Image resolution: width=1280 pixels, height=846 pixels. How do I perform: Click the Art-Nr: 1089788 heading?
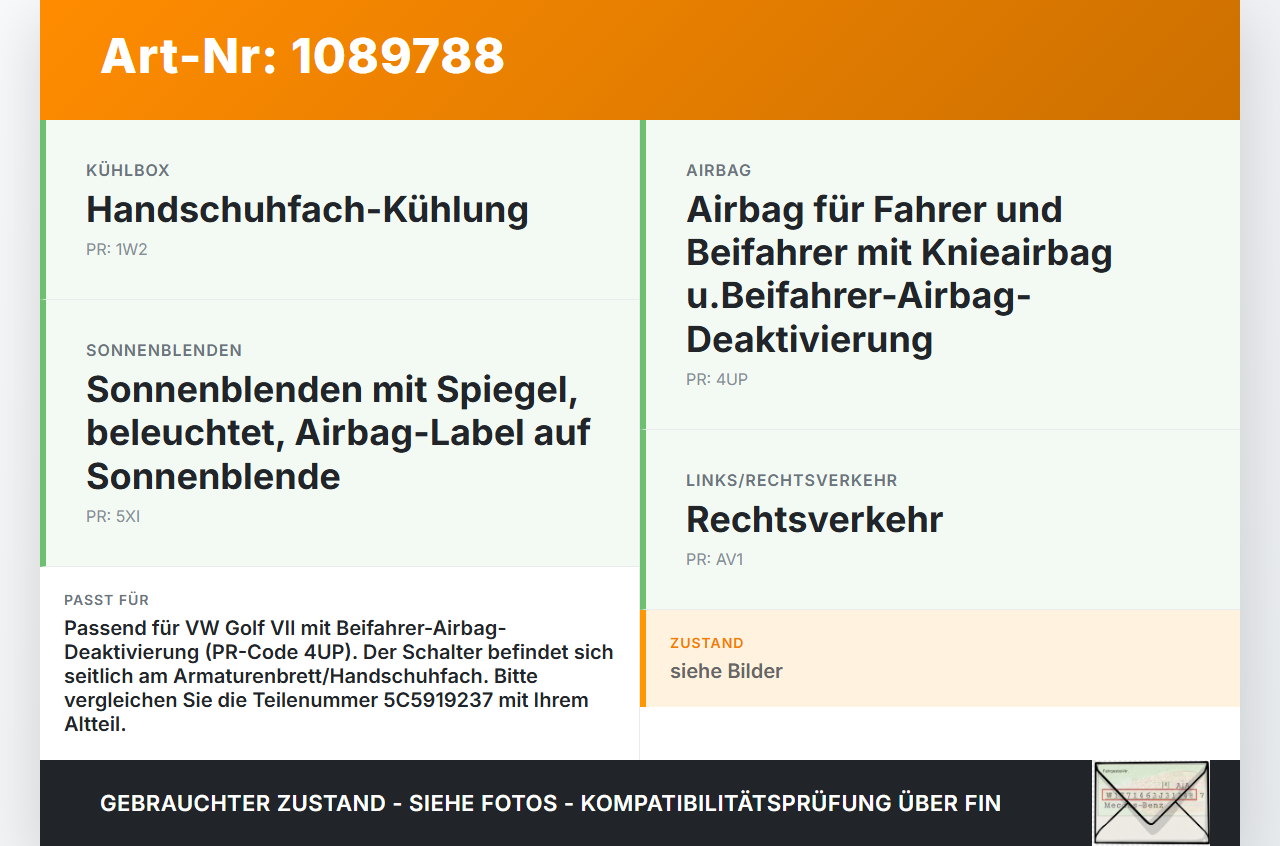[x=302, y=56]
